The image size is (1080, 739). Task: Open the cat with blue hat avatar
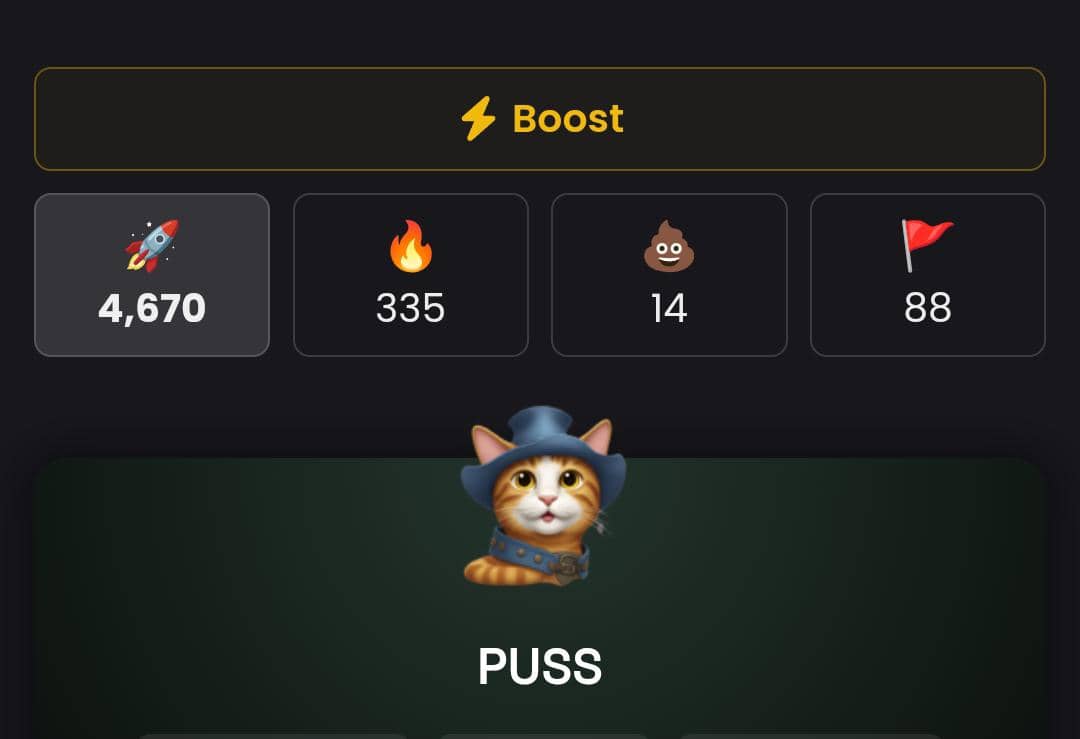[543, 496]
